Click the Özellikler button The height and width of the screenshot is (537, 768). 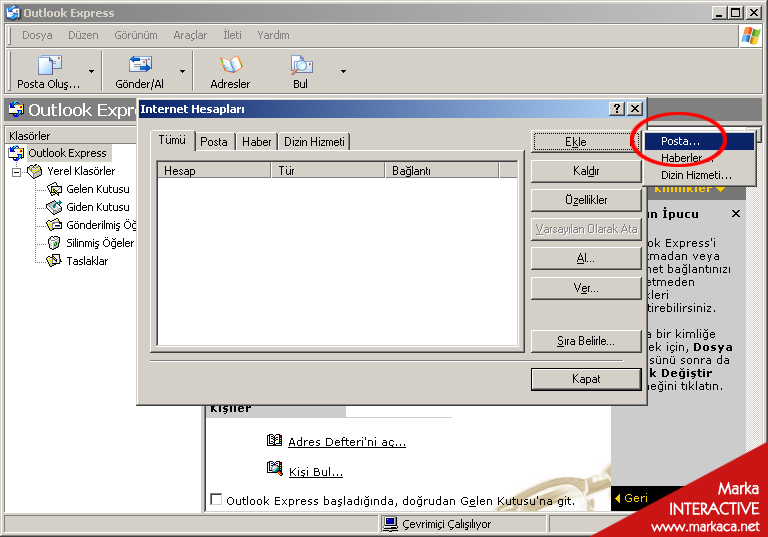coord(586,200)
